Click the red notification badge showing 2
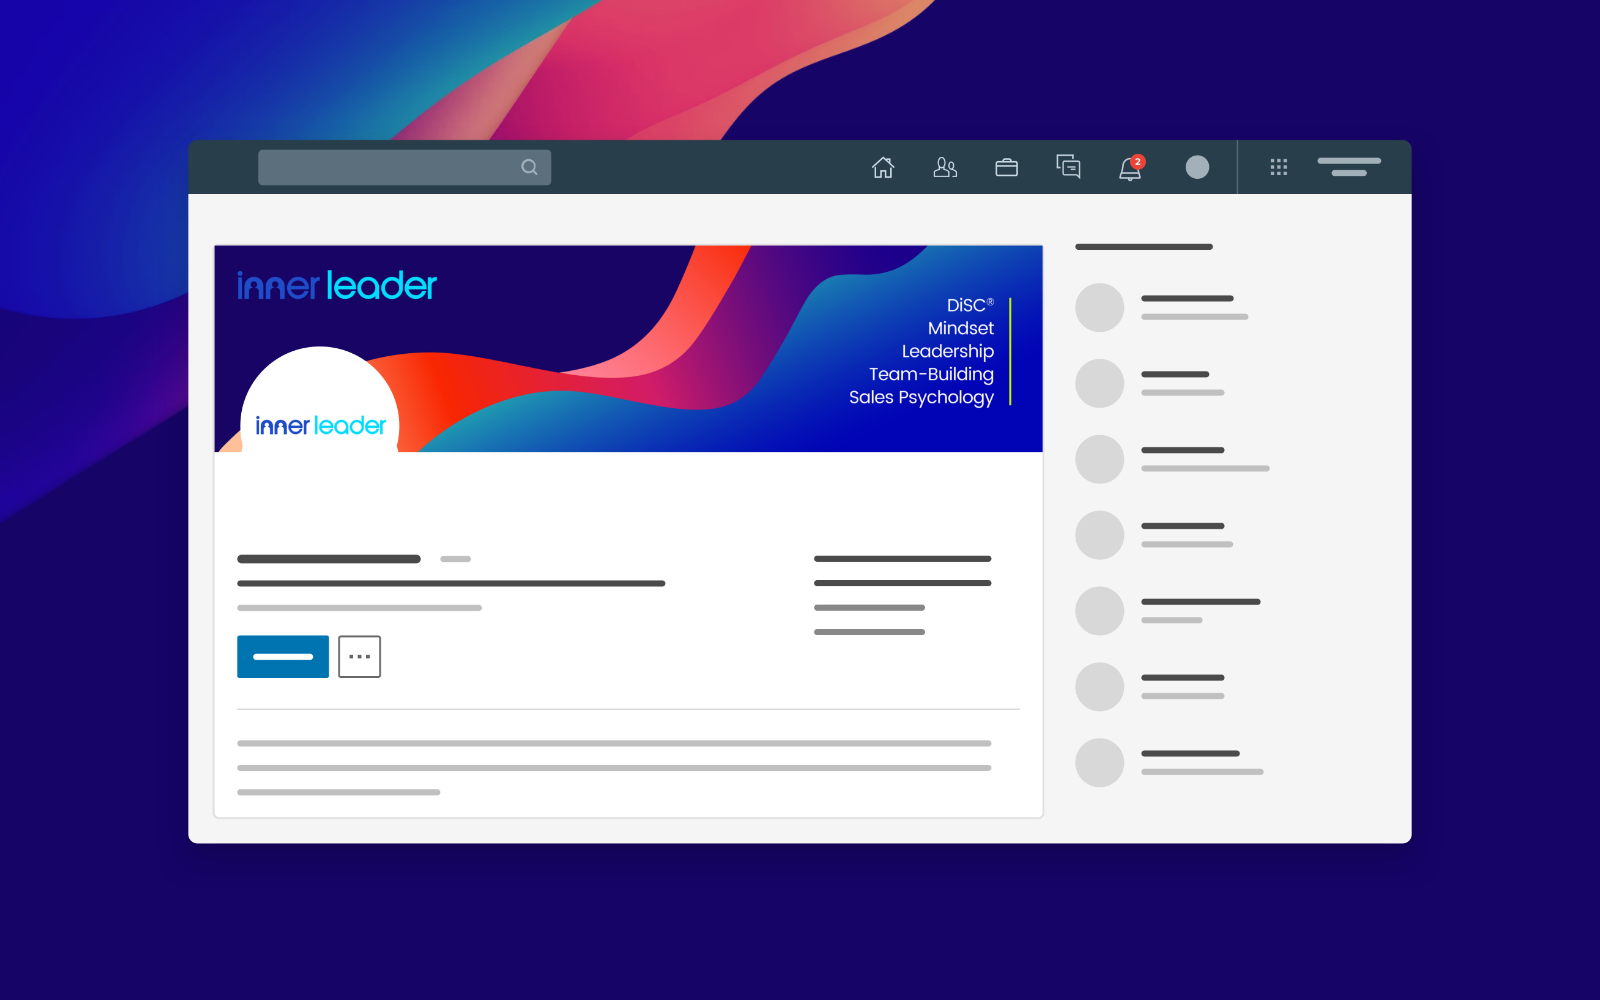This screenshot has height=1000, width=1600. coord(1138,161)
